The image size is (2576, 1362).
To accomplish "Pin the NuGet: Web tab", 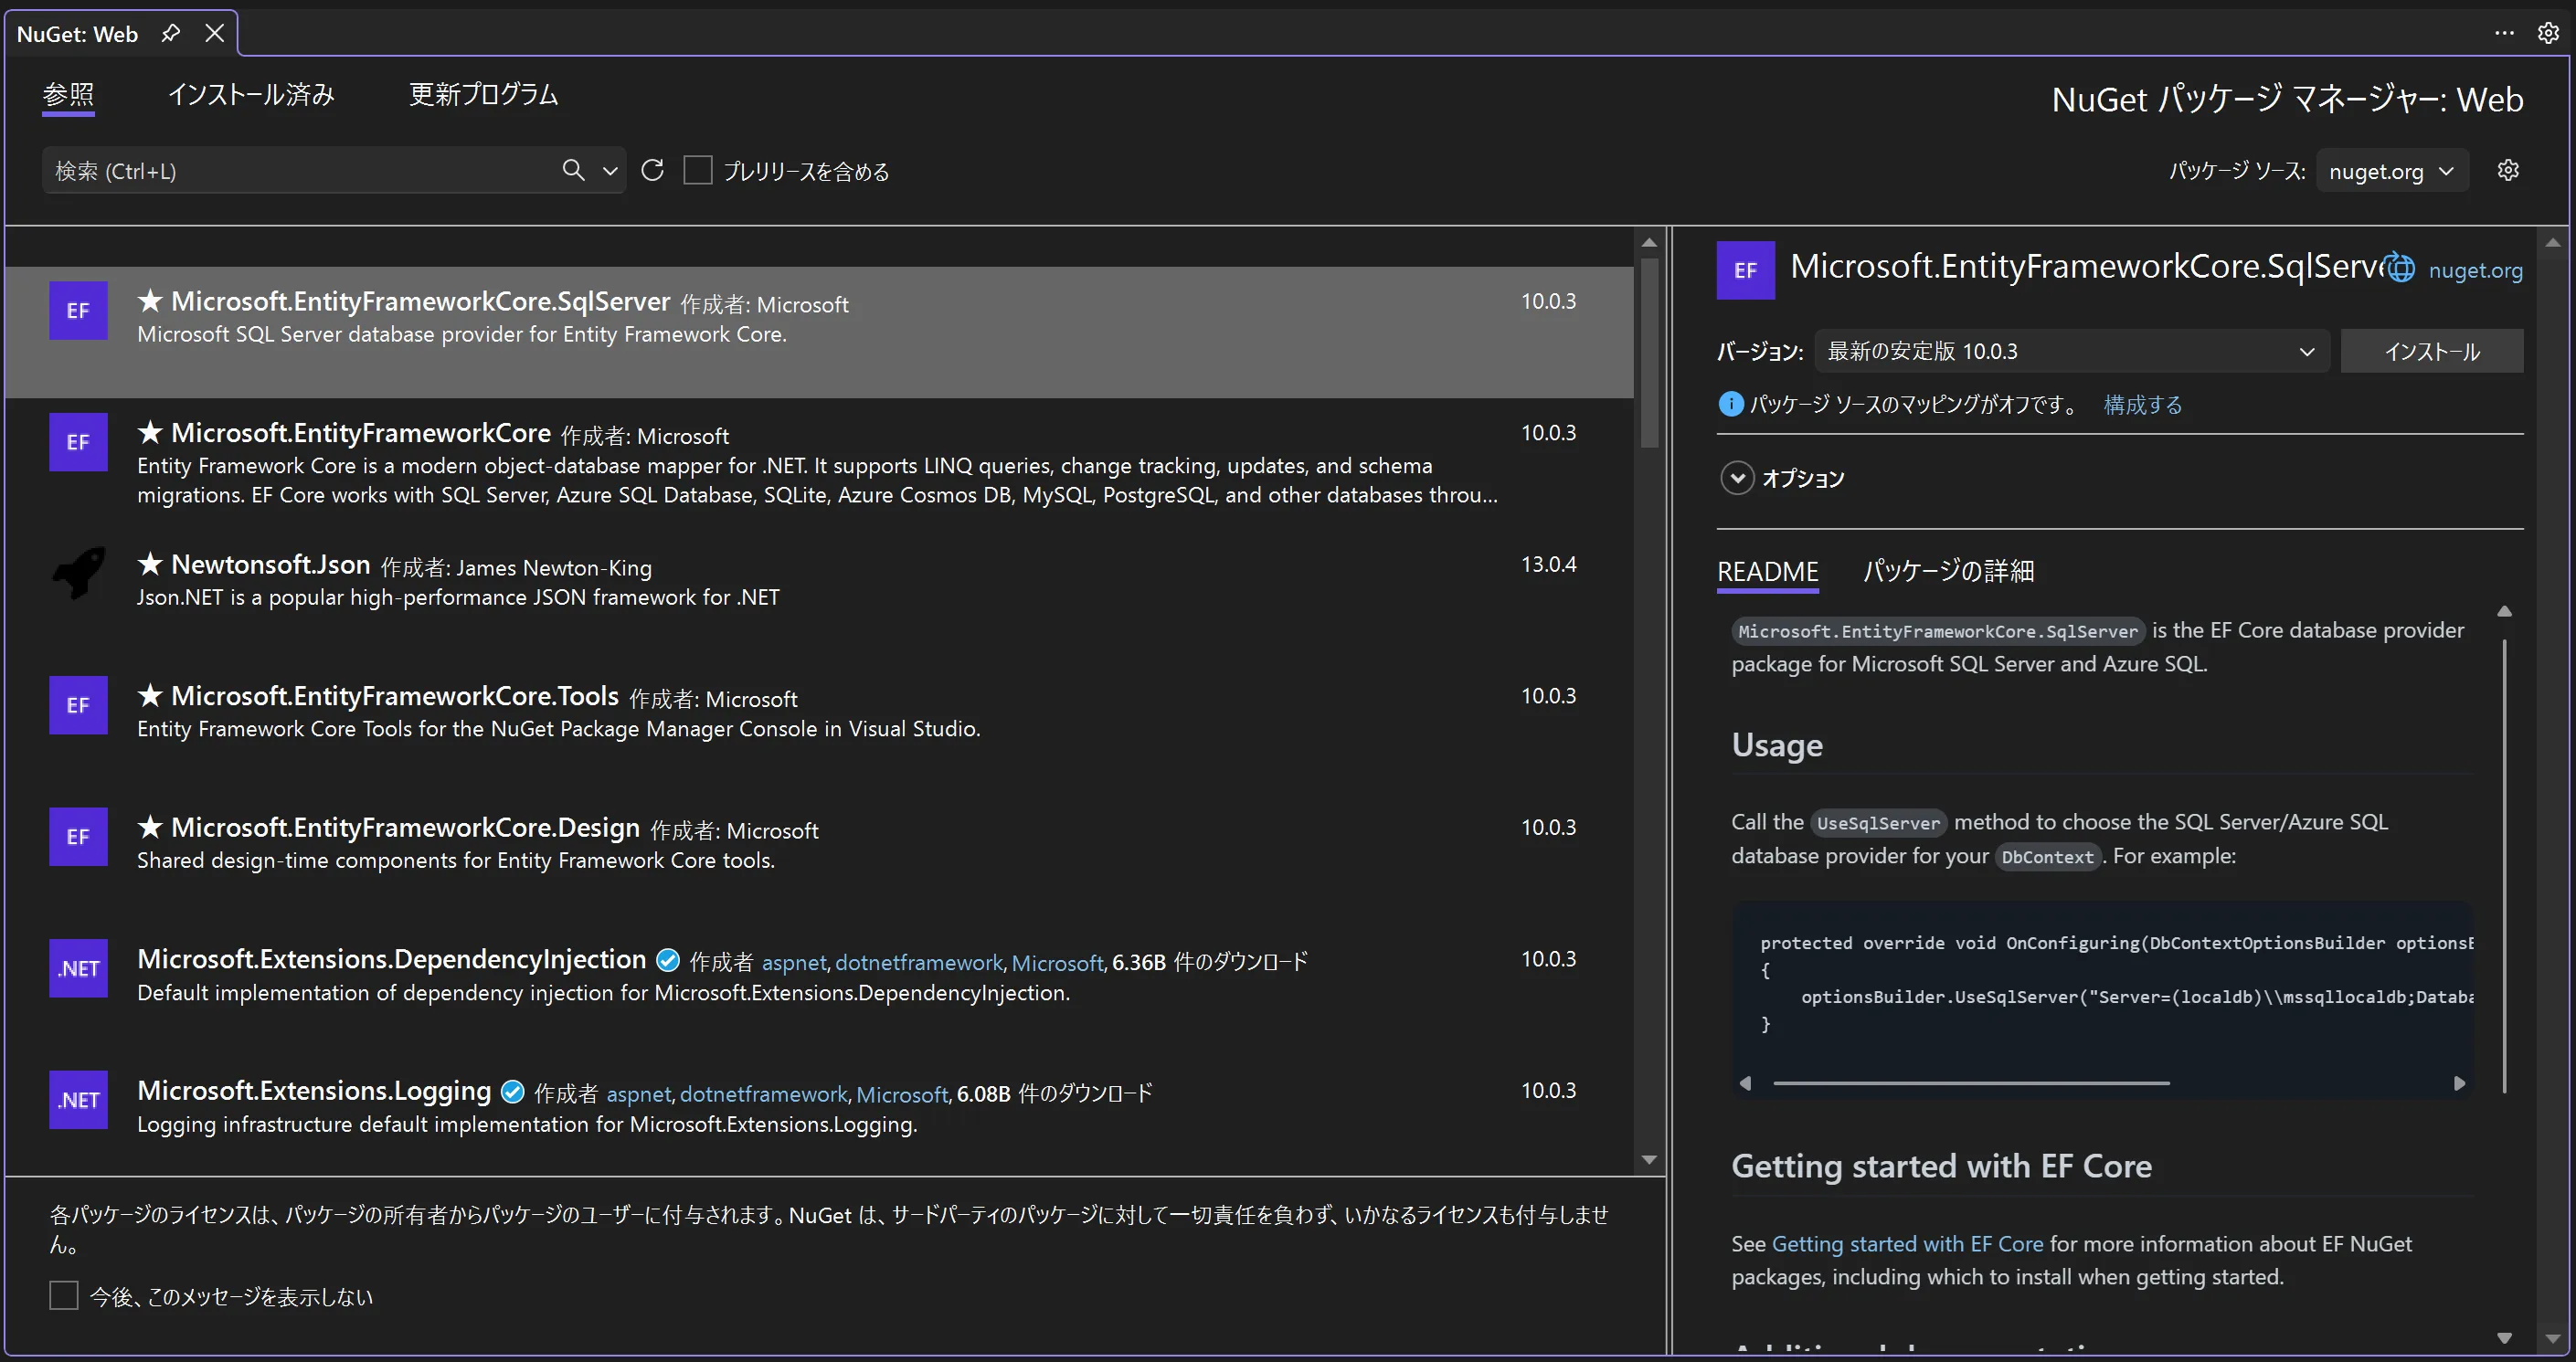I will pyautogui.click(x=171, y=33).
